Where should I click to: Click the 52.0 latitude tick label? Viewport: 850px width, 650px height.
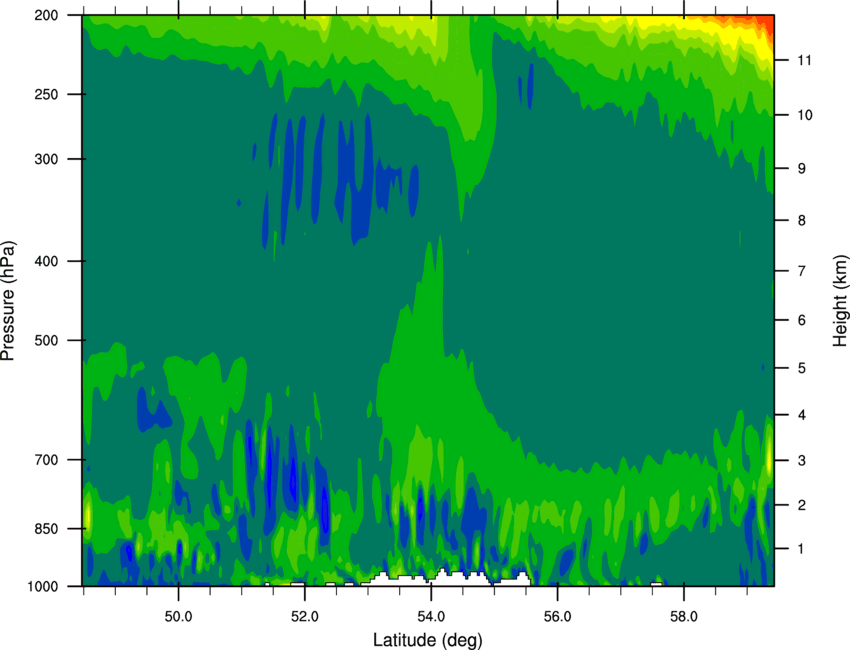[305, 617]
